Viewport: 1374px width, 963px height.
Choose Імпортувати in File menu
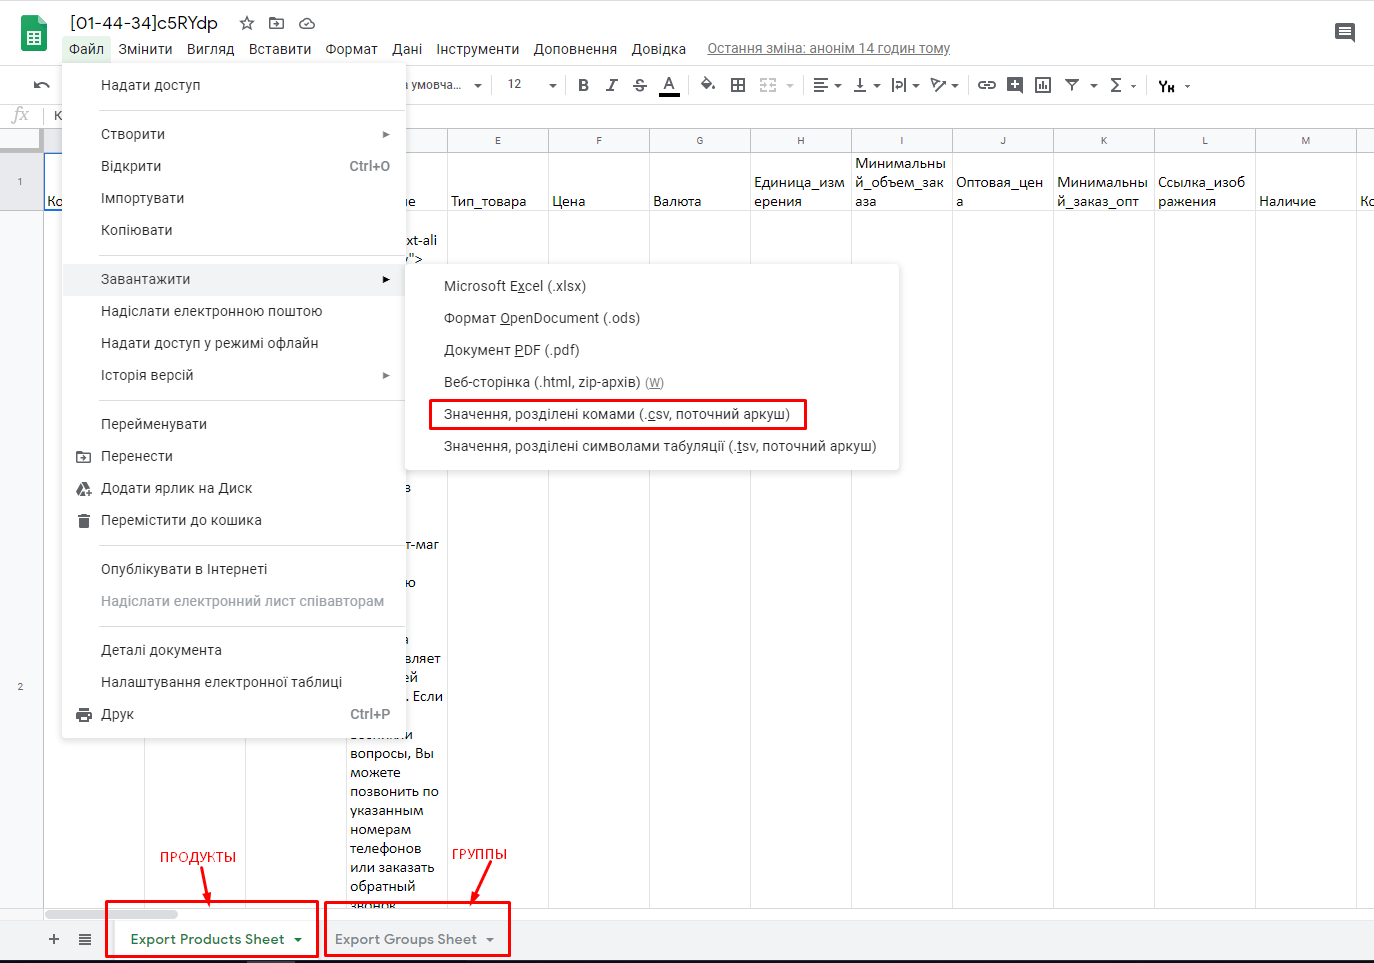coord(234,198)
